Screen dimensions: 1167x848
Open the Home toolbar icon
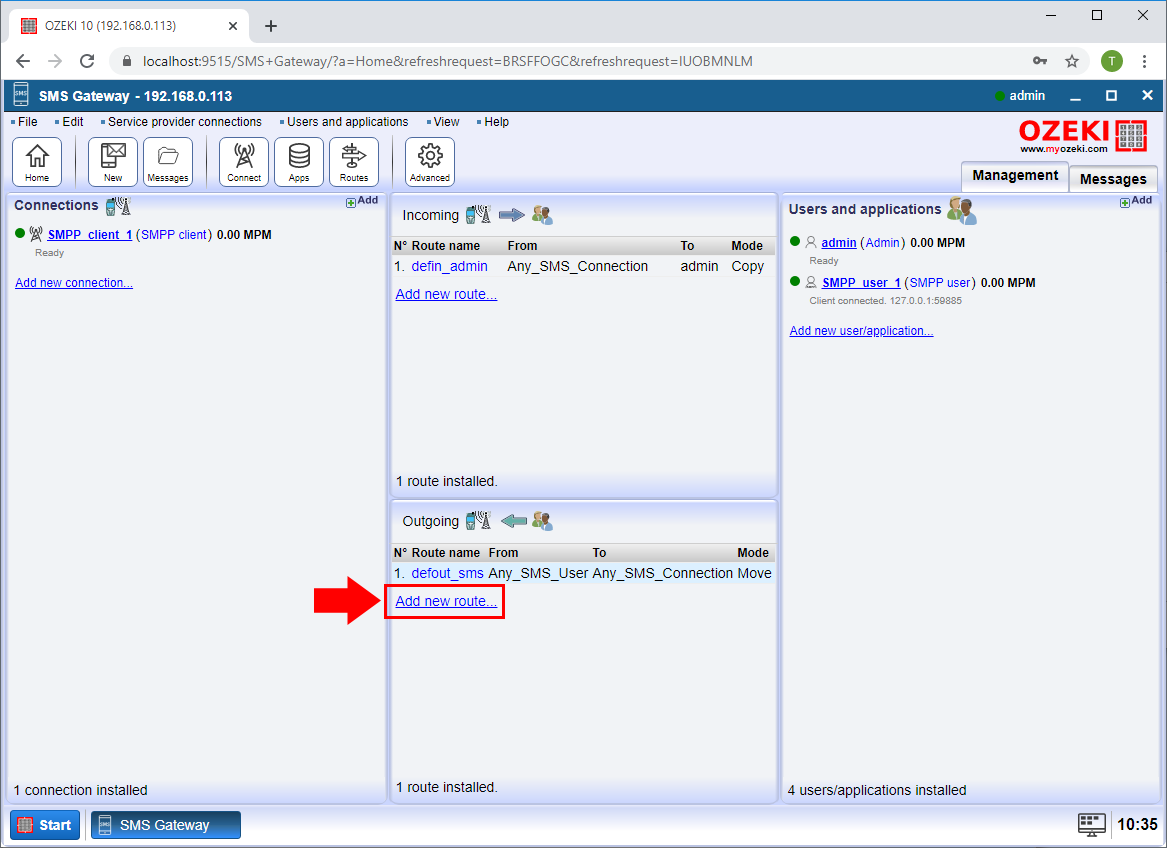click(37, 162)
